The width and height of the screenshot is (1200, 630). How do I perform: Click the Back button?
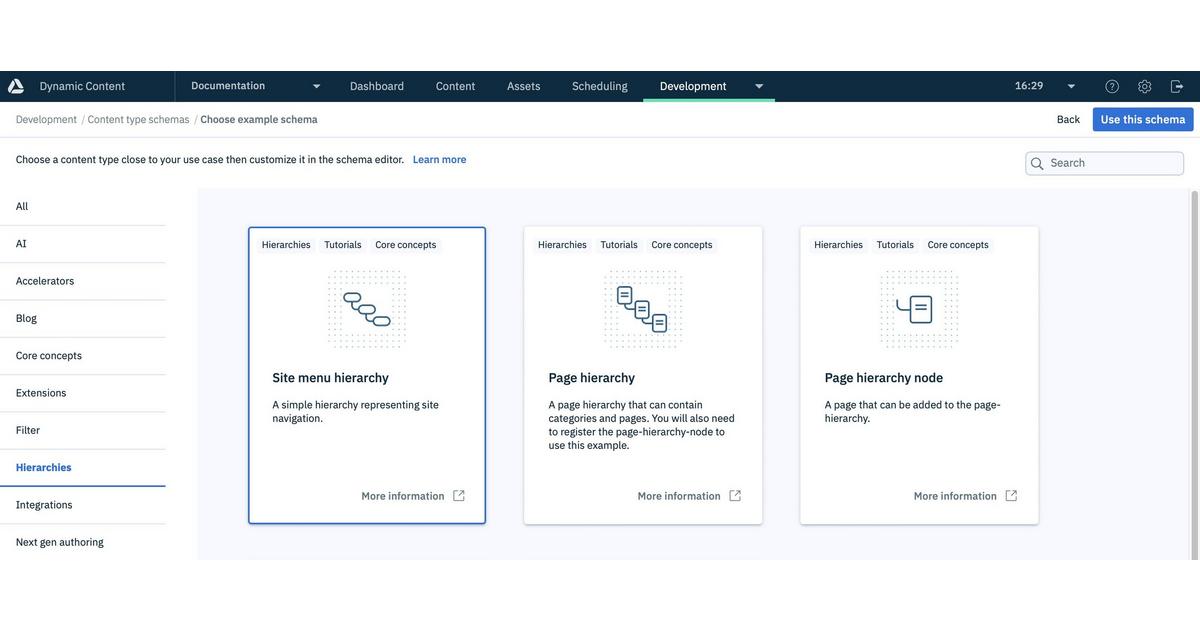[x=1068, y=120]
